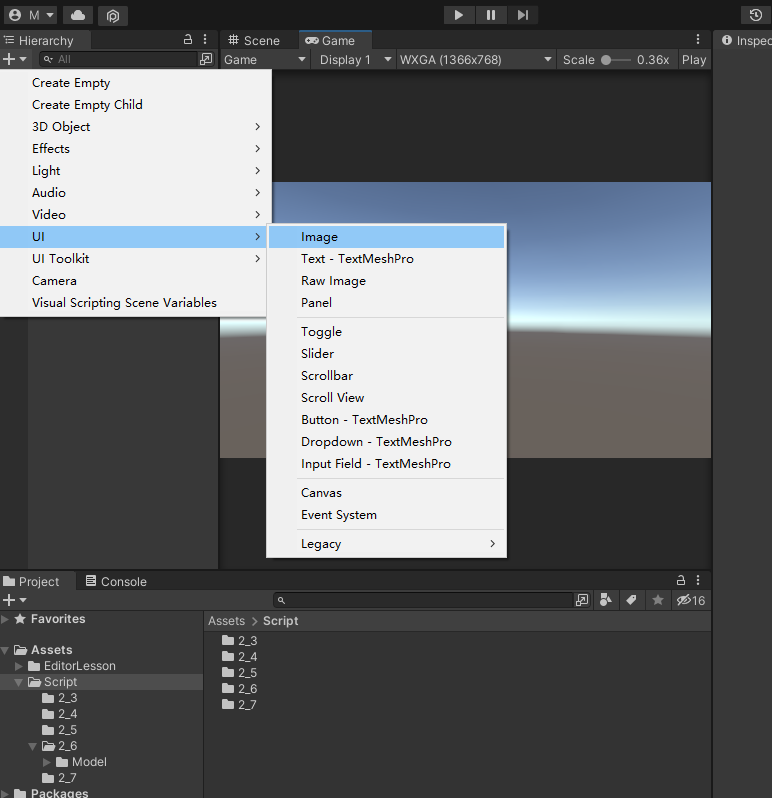This screenshot has width=772, height=798.
Task: Lock the Project panel
Action: click(680, 580)
